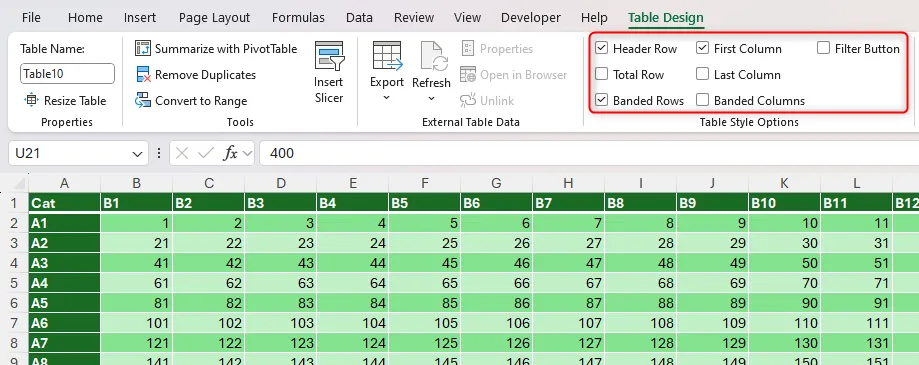Click the formula bar Enter checkmark icon
Screen dimensions: 919x365
click(x=206, y=153)
